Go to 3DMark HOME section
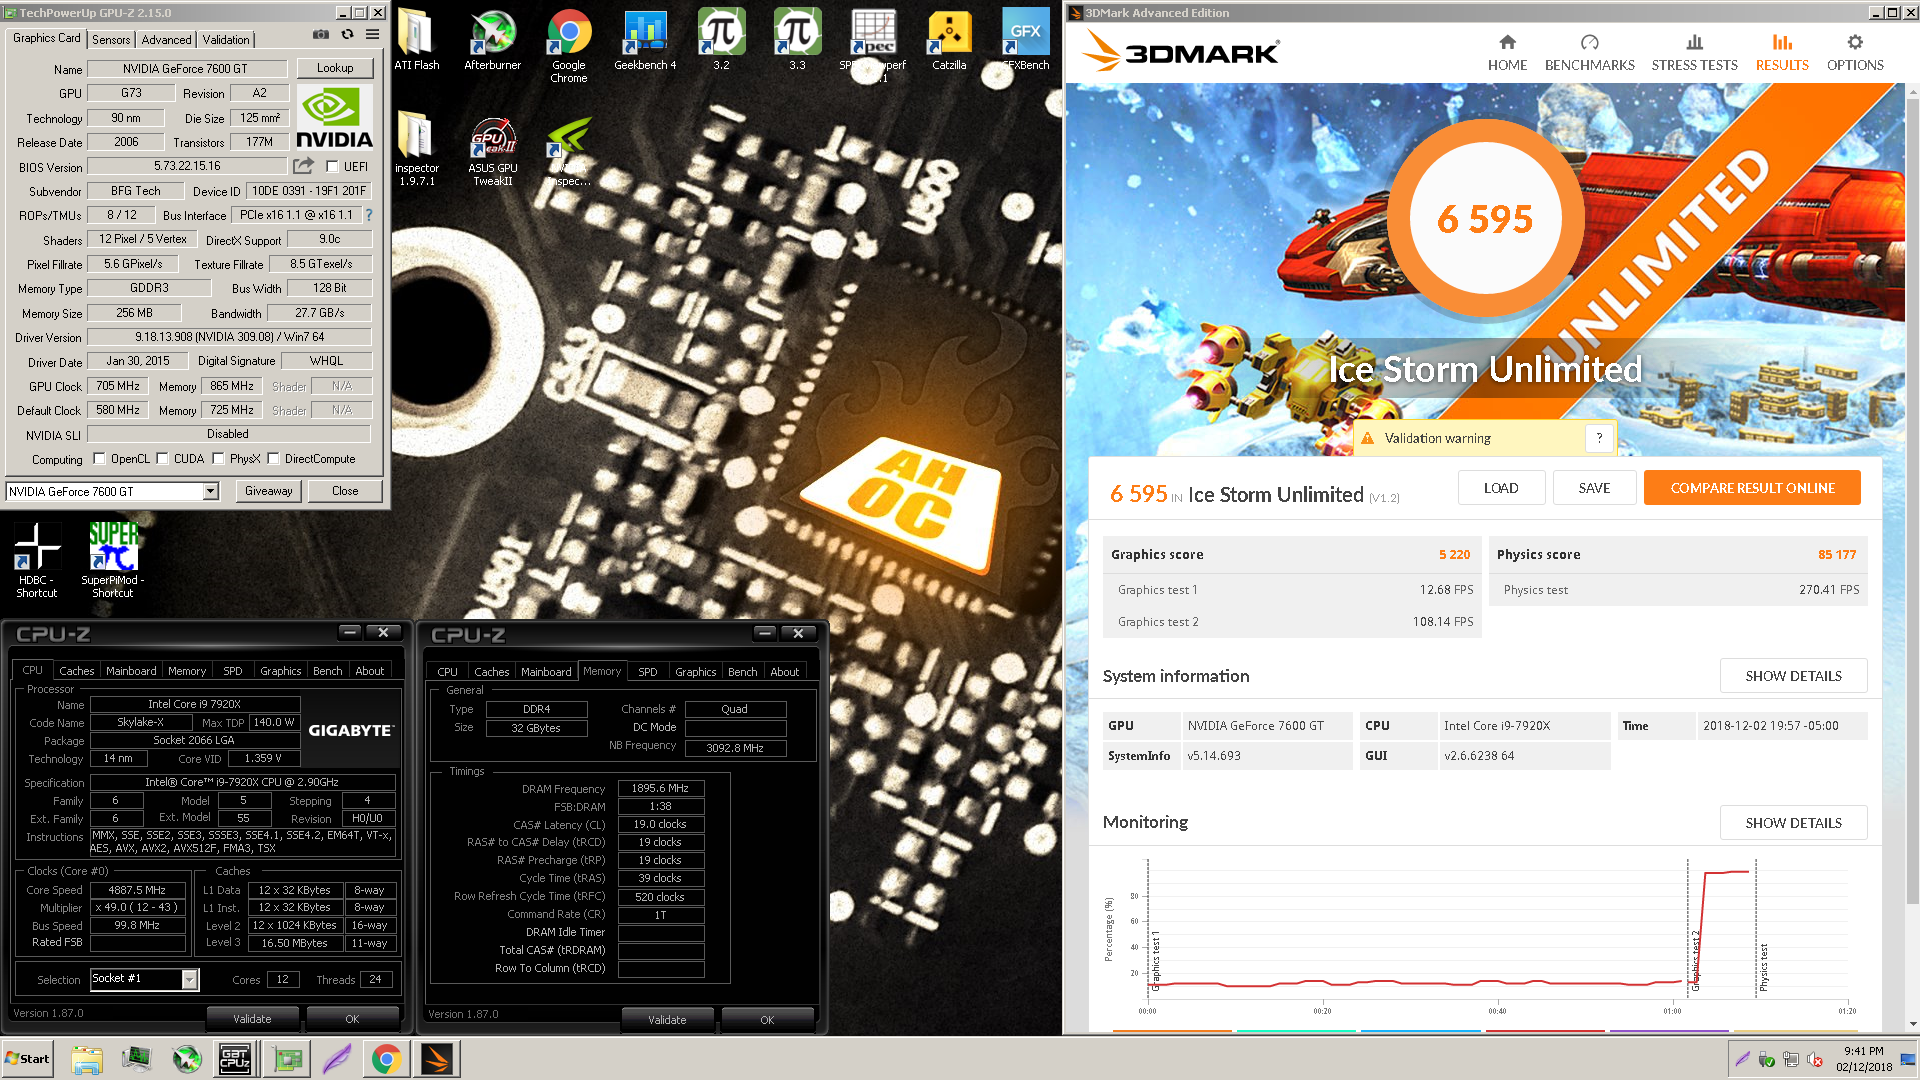Image resolution: width=1920 pixels, height=1080 pixels. click(1507, 52)
